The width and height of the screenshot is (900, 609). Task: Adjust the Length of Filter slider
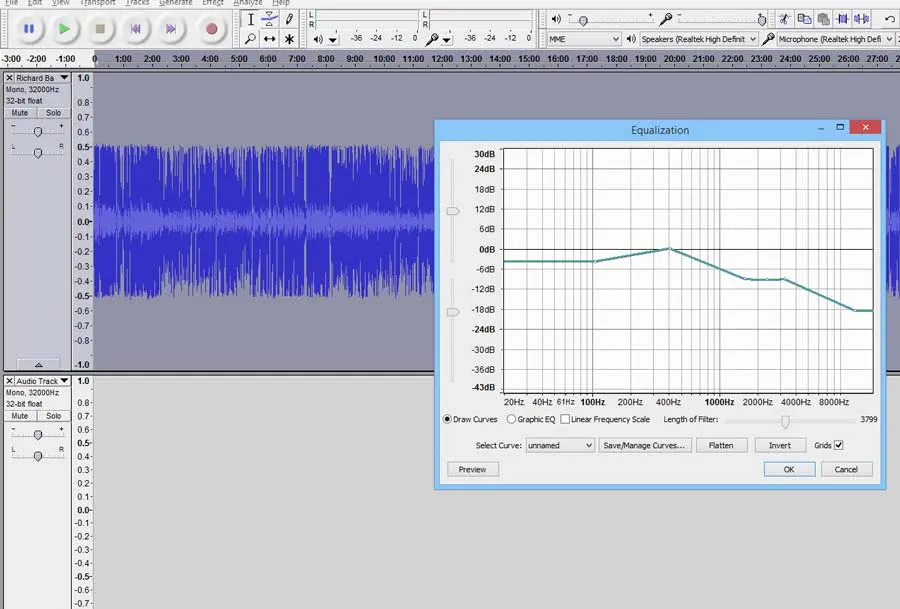[x=786, y=421]
